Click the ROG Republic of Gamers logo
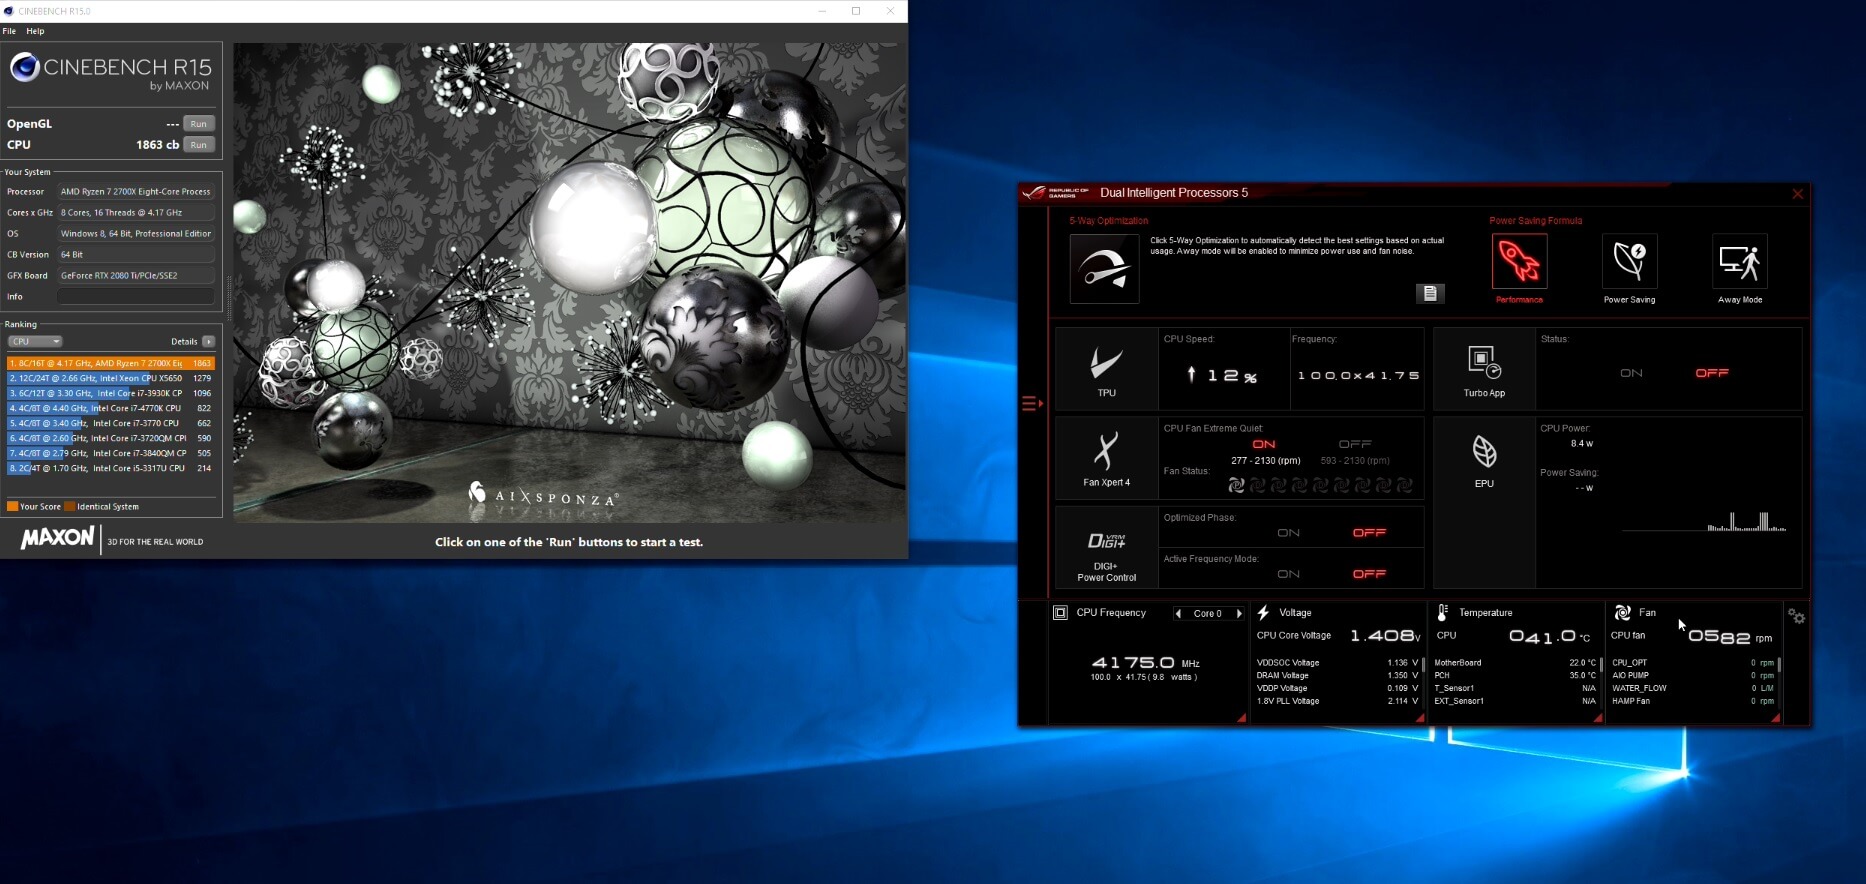 pos(1056,193)
